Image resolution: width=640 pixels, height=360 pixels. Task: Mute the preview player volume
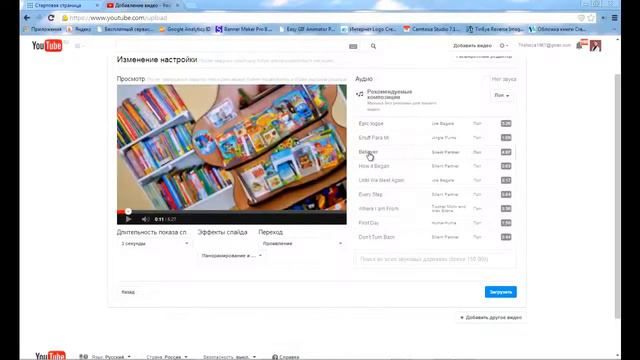(x=145, y=219)
